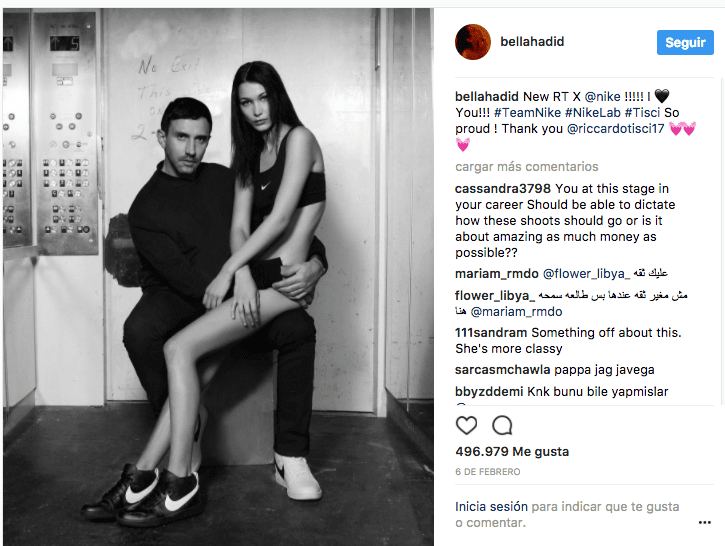Open the #TeamNike hashtag
The height and width of the screenshot is (546, 725).
pos(527,113)
